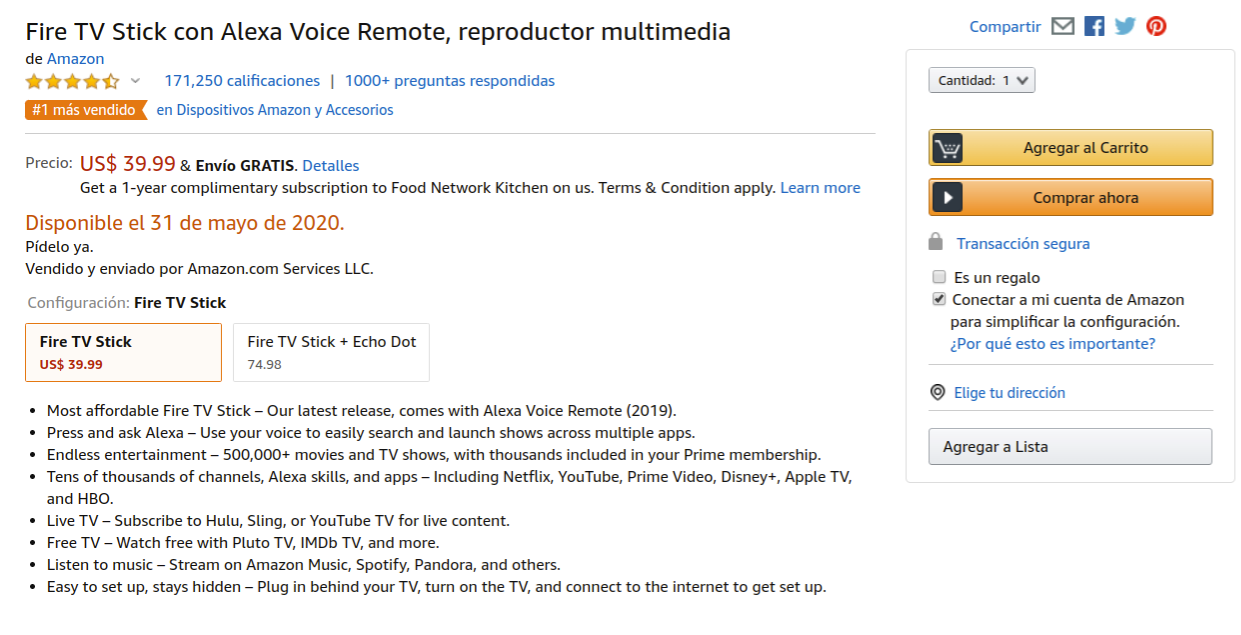This screenshot has width=1241, height=635.
Task: Share the product via email icon
Action: click(x=1063, y=26)
